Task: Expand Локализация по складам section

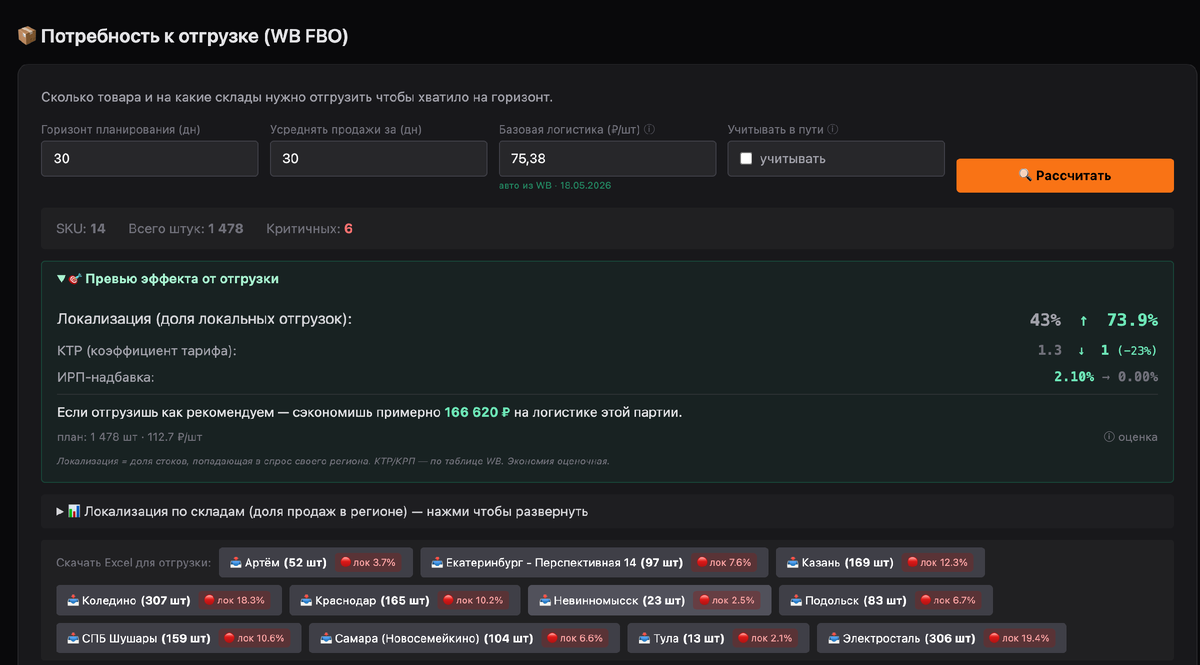Action: point(322,511)
